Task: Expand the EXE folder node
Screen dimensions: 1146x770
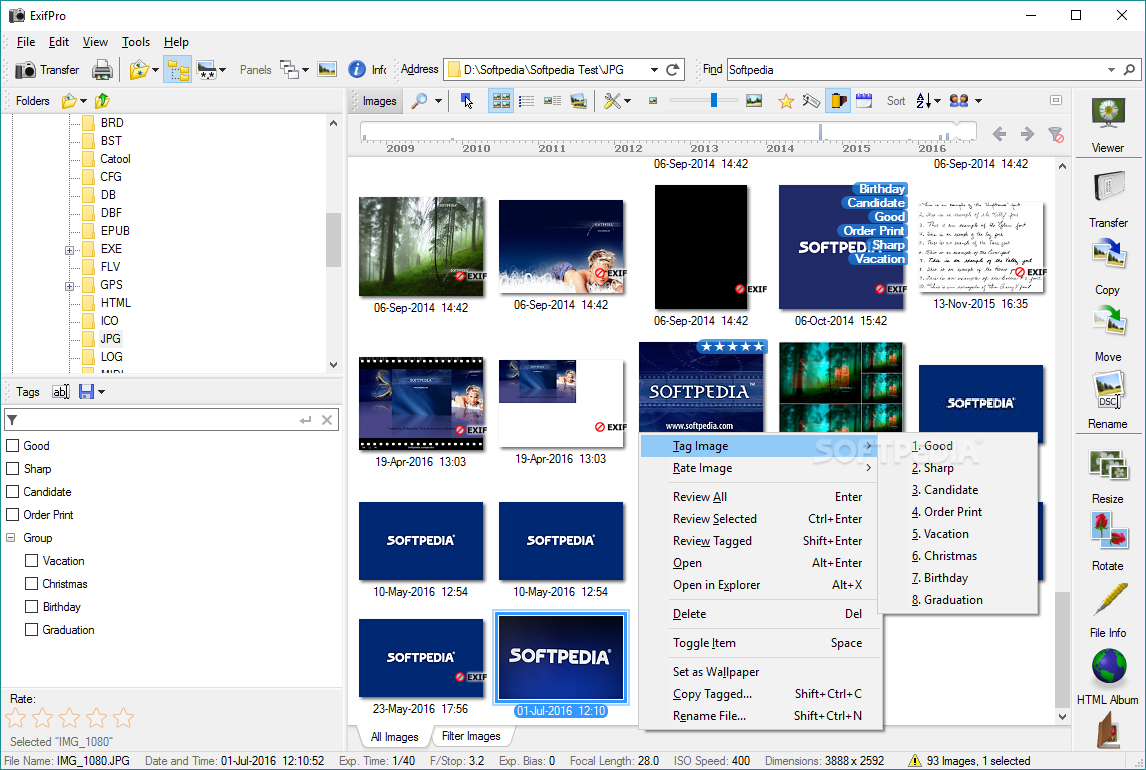Action: coord(69,250)
